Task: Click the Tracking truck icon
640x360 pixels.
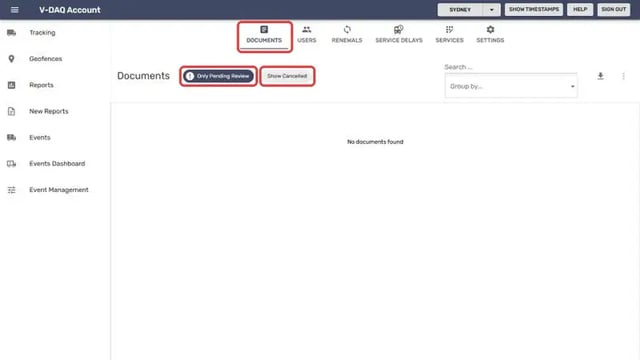Action: (x=11, y=33)
